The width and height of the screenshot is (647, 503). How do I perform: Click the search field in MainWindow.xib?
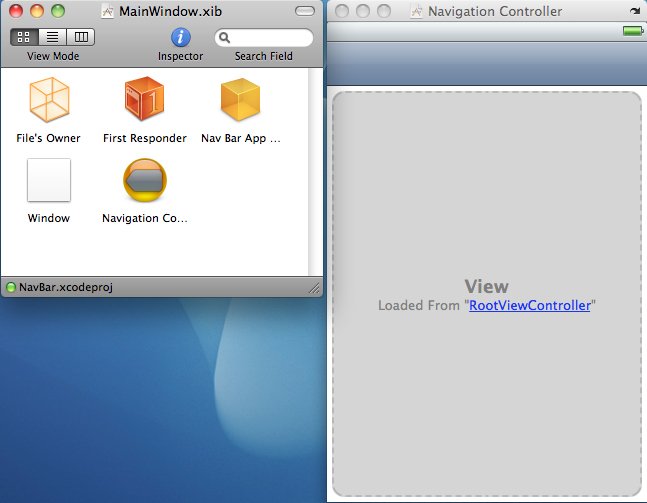click(264, 38)
